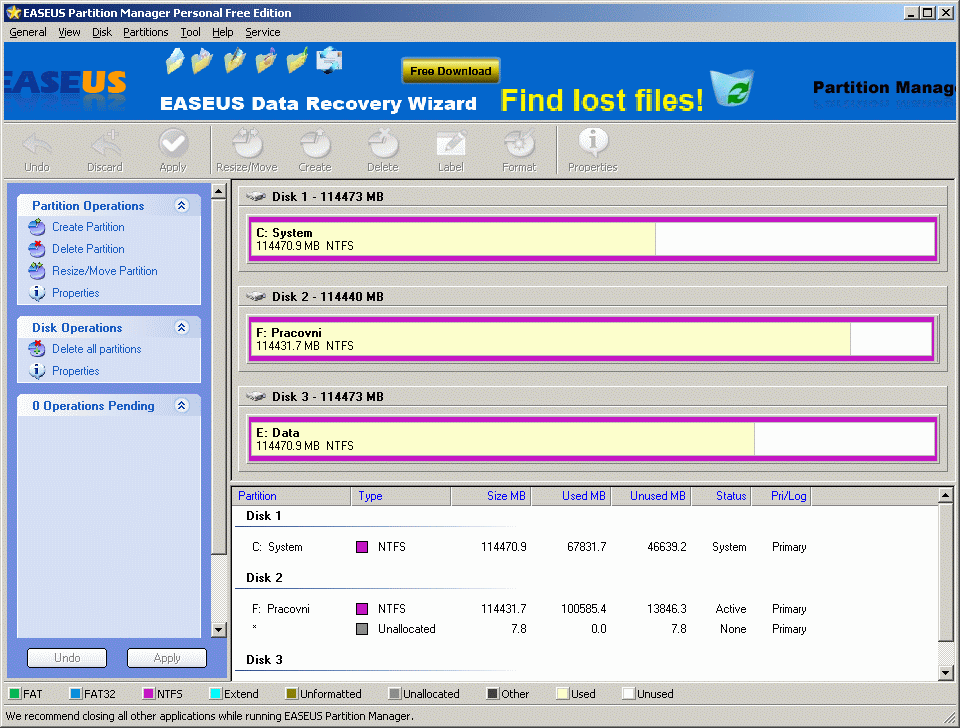This screenshot has height=728, width=960.
Task: Collapse the Partition Operations panel
Action: pyautogui.click(x=181, y=206)
